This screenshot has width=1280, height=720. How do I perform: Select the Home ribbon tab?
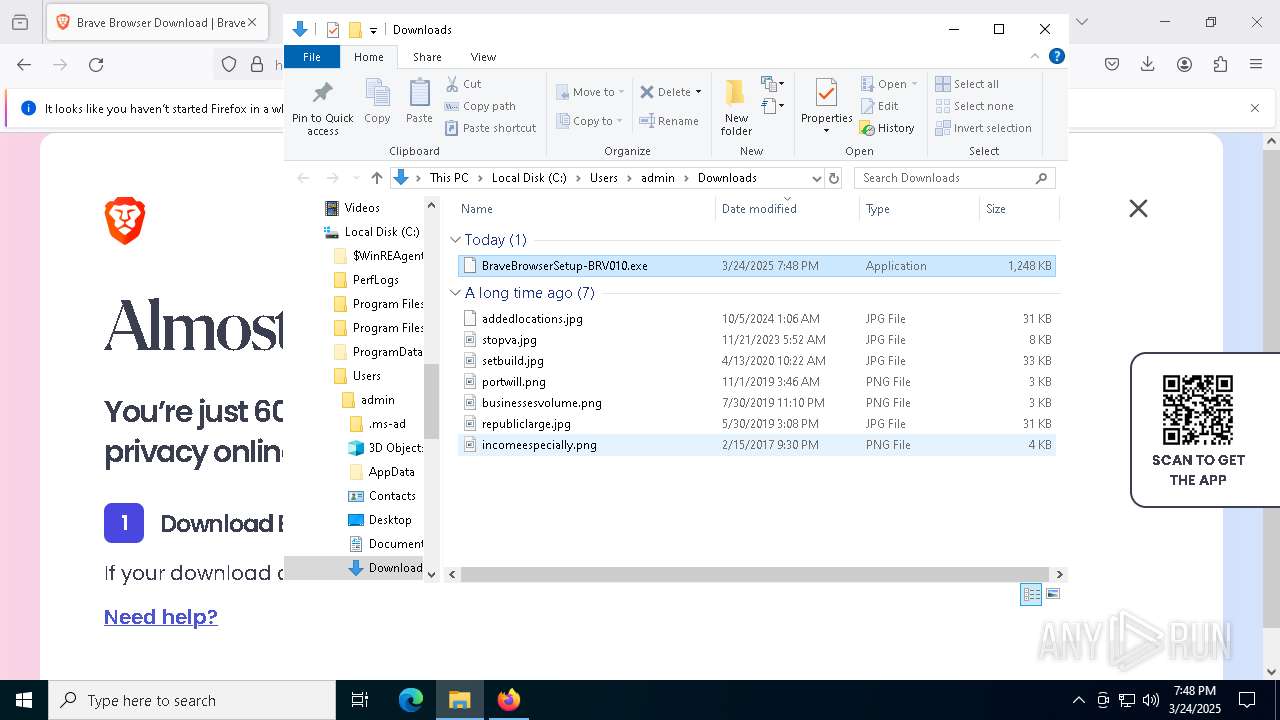[369, 57]
